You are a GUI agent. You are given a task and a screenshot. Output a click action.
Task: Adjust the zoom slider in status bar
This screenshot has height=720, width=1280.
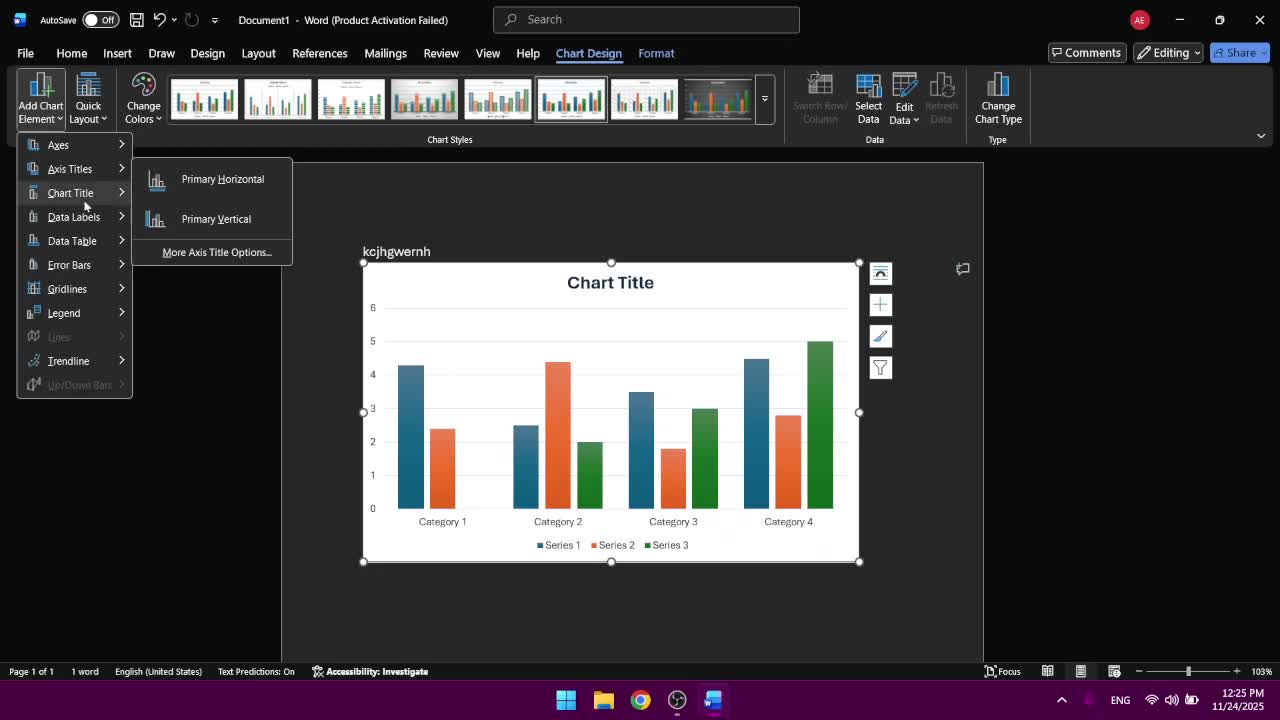coord(1188,671)
